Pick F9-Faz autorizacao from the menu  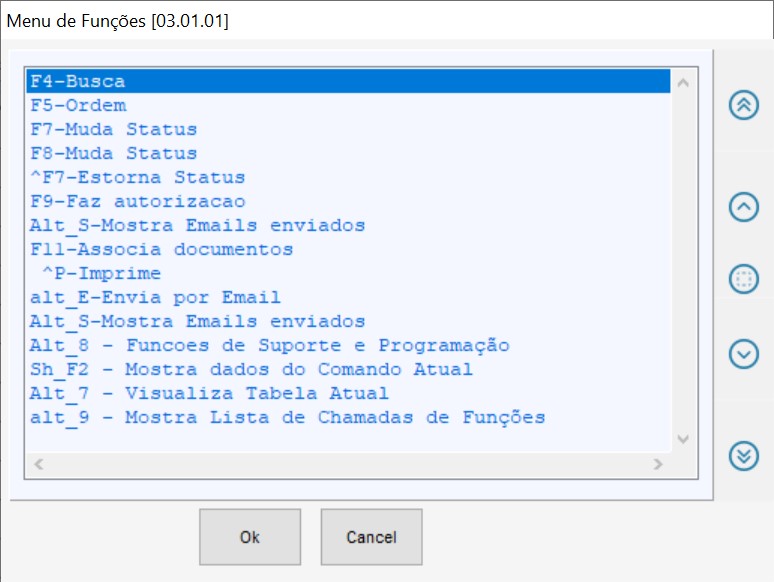click(x=137, y=201)
